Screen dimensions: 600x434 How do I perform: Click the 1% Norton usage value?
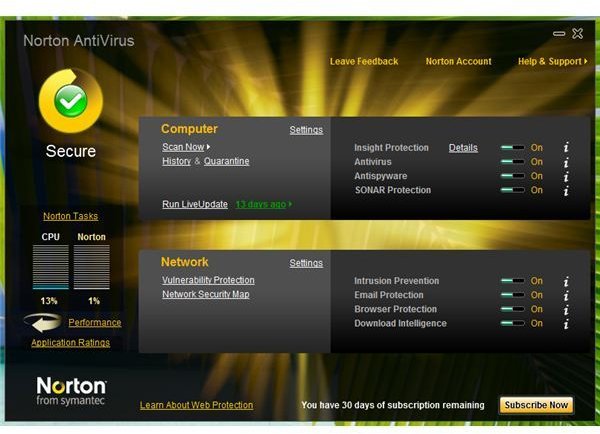[94, 301]
